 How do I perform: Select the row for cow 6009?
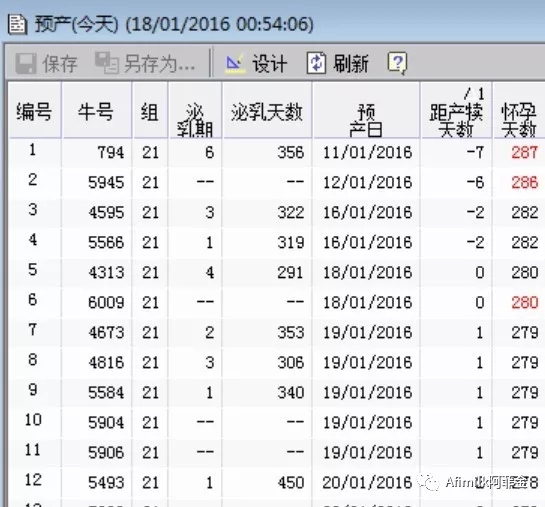click(276, 302)
